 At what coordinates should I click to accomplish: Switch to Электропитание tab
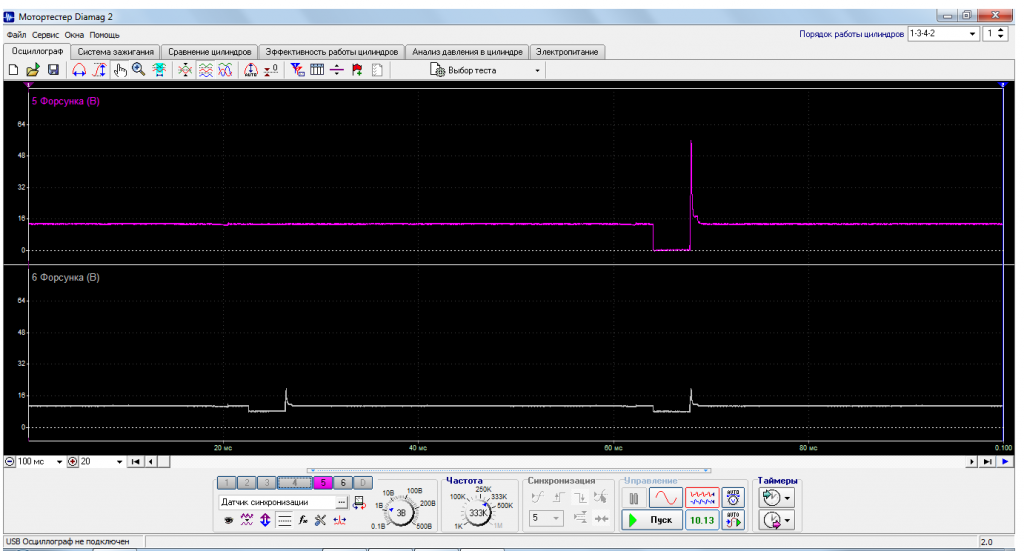567,52
